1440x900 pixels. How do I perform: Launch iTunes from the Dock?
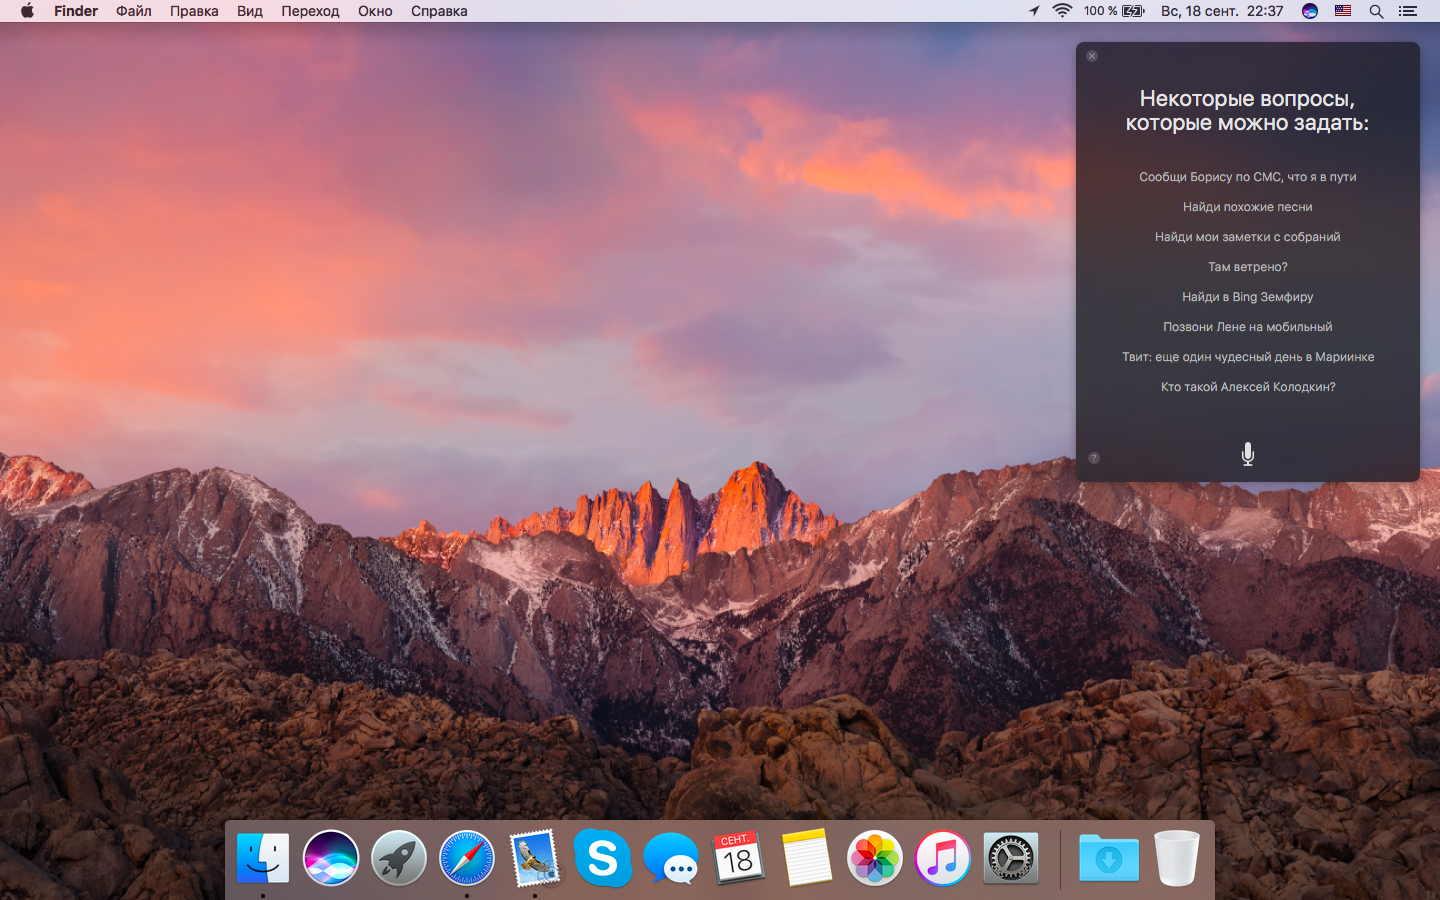point(943,858)
